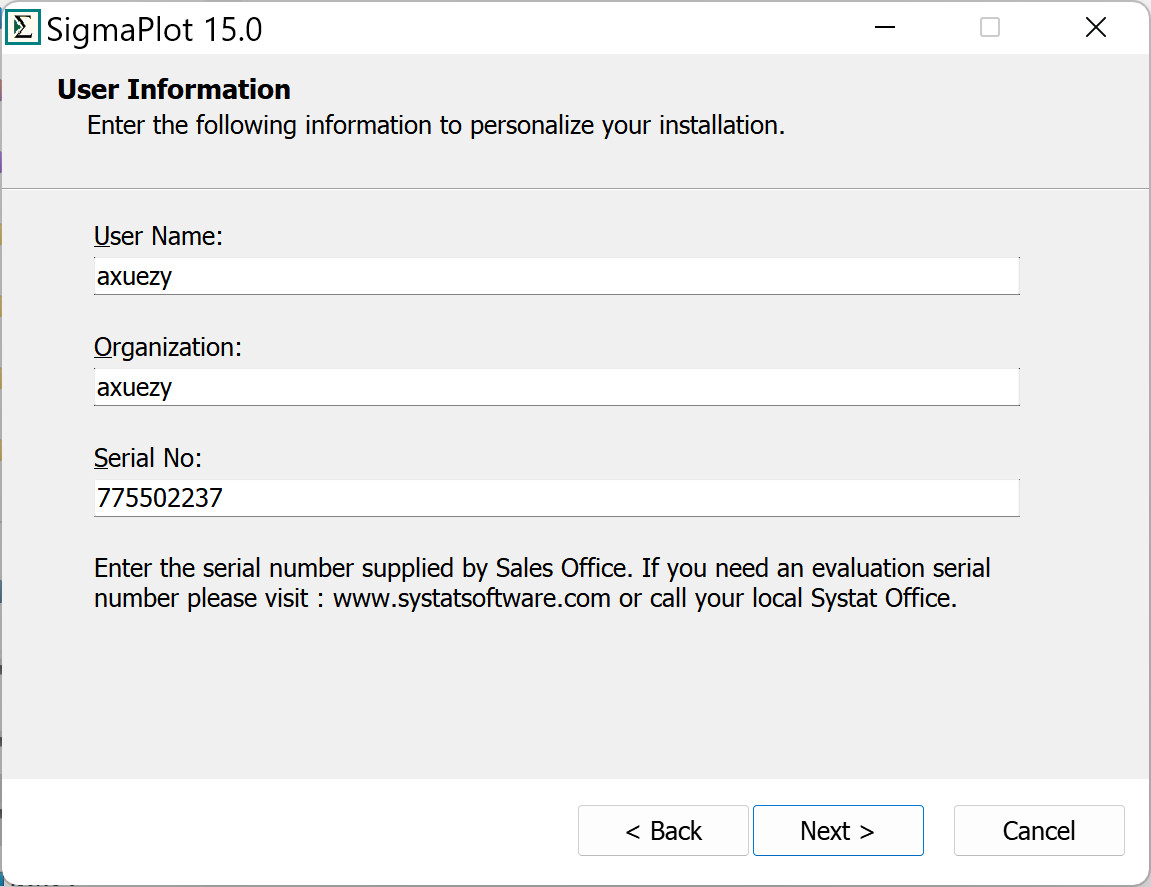Cancel the SigmaPlot setup
1151x887 pixels.
pyautogui.click(x=1039, y=831)
